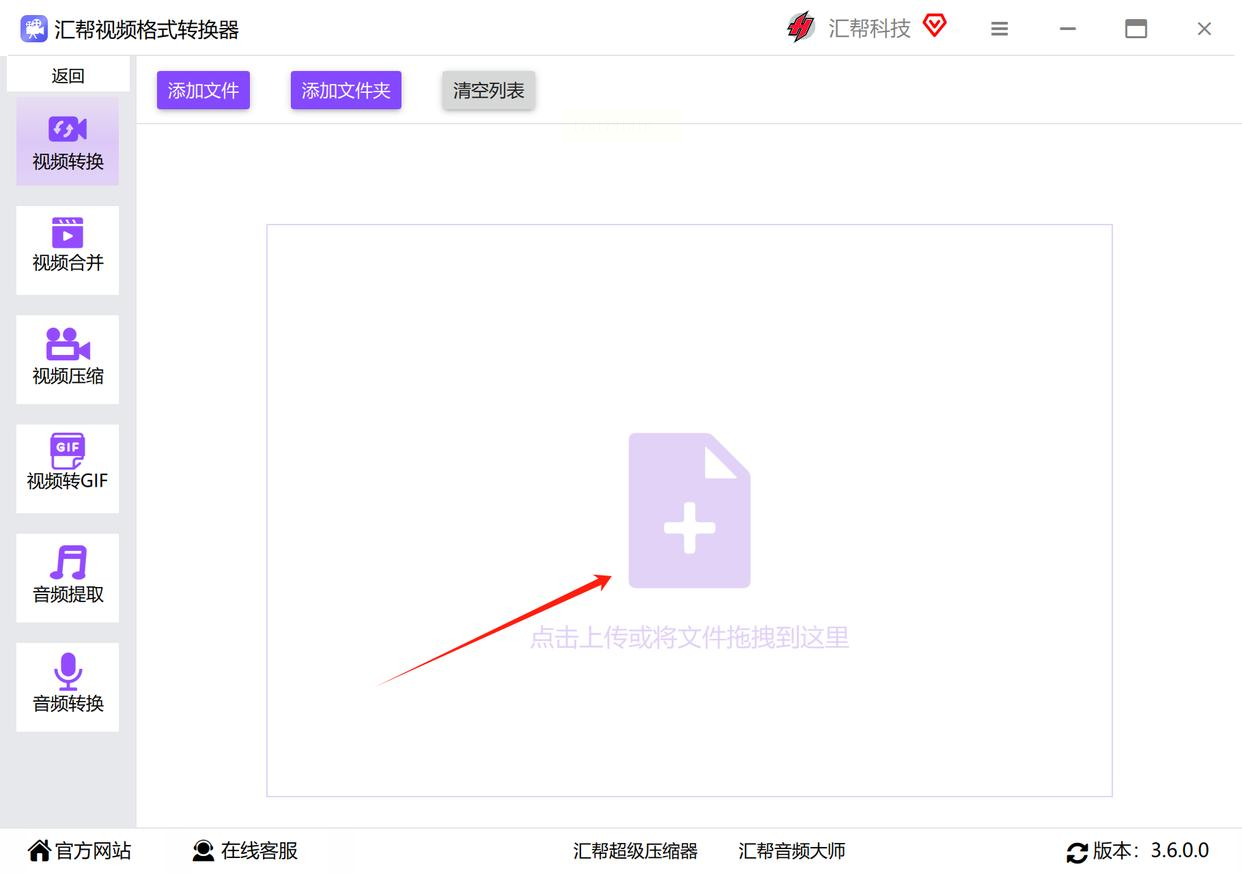Go back using 返回 button

pyautogui.click(x=68, y=75)
